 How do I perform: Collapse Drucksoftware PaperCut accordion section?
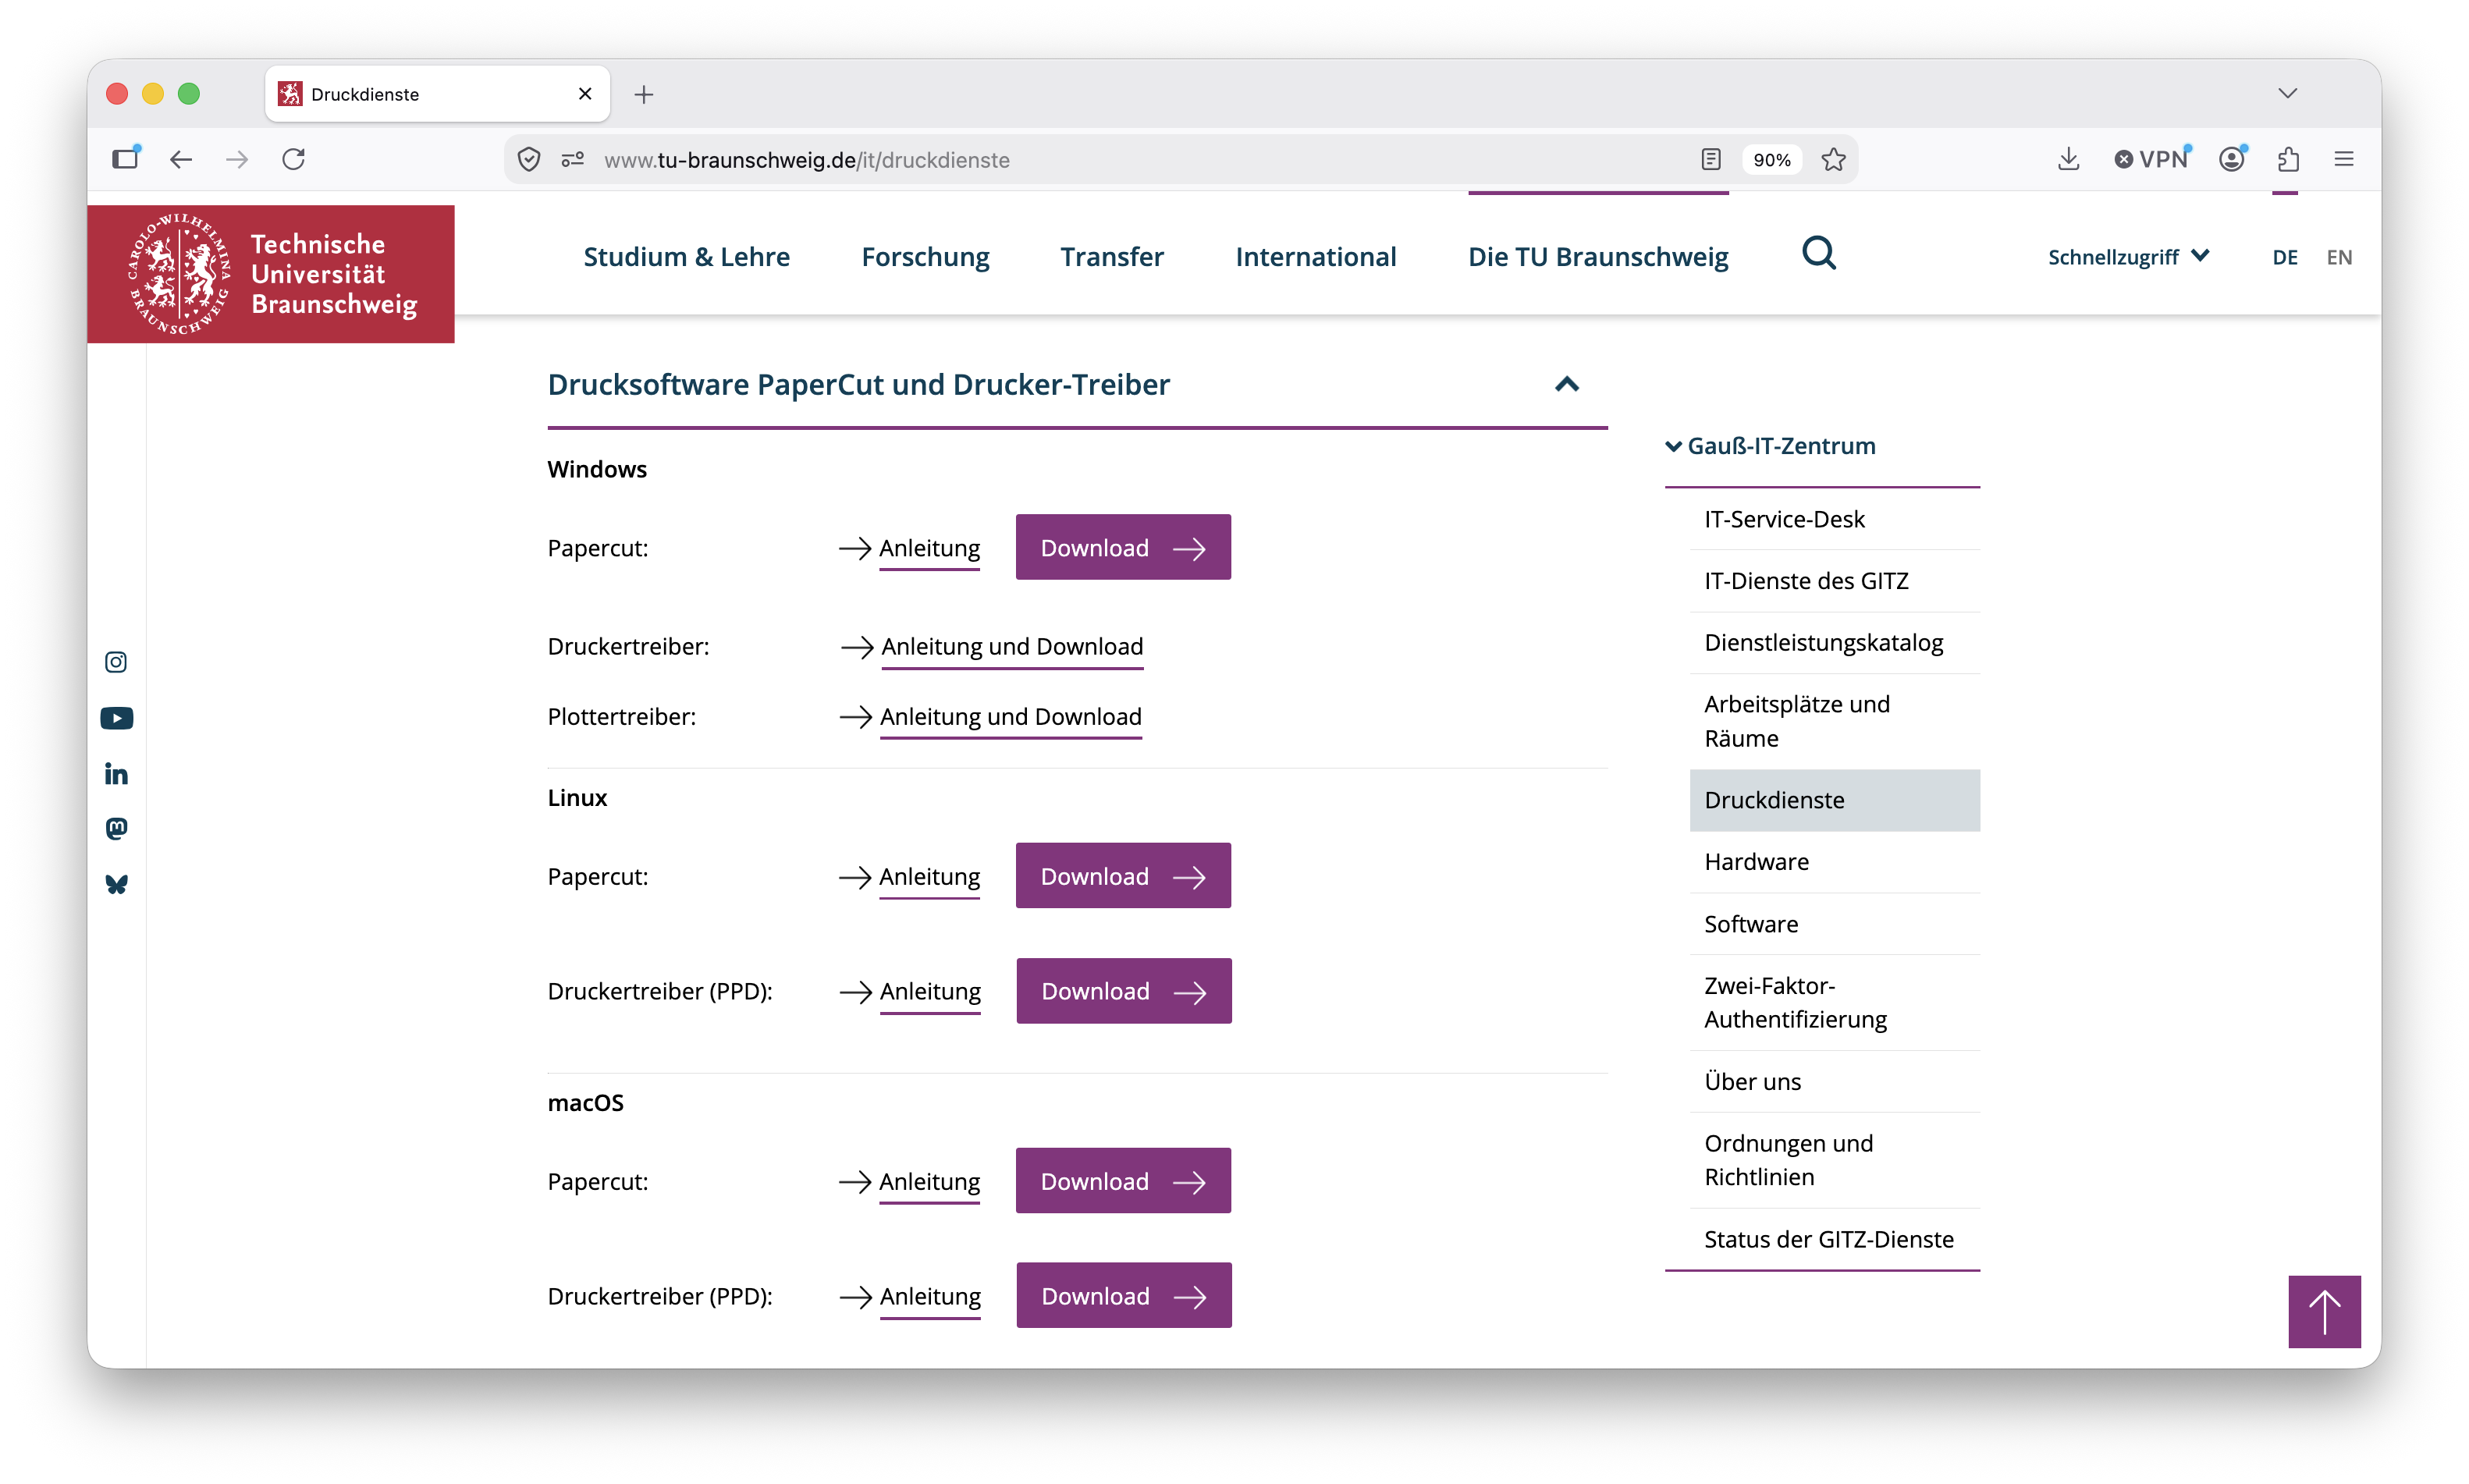(x=1566, y=384)
